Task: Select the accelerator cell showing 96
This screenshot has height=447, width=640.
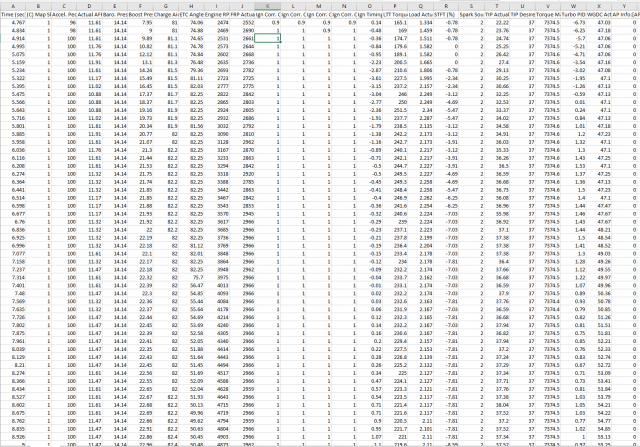Action: (64, 22)
